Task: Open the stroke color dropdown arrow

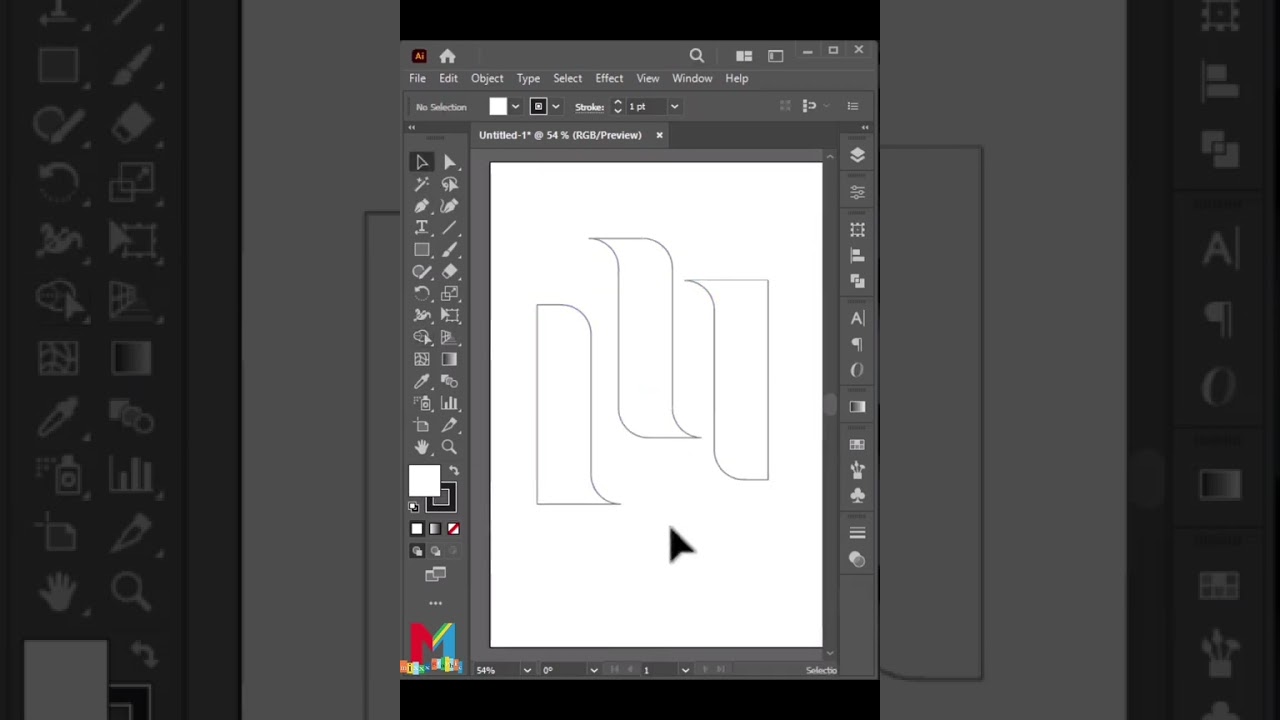Action: tap(556, 107)
